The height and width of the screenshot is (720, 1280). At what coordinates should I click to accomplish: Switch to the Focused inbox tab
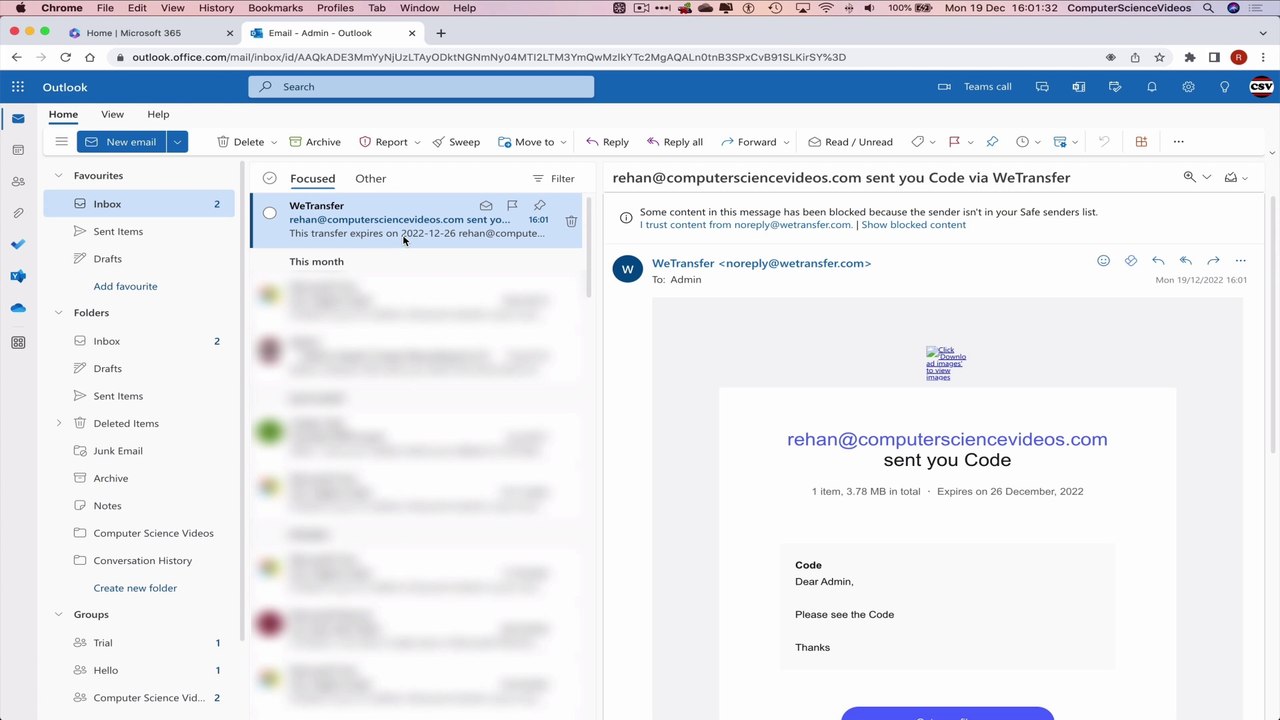pos(312,179)
